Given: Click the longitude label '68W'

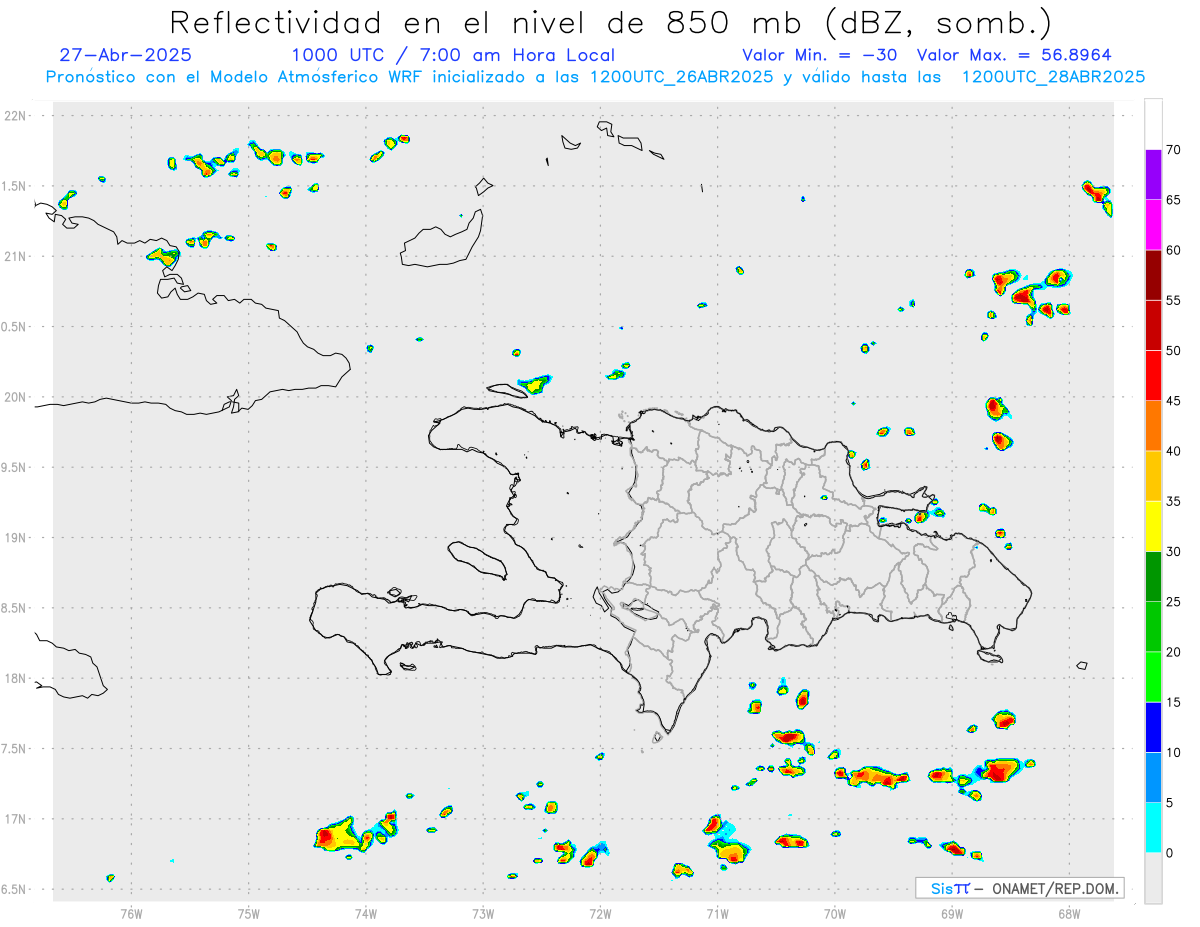Looking at the screenshot, I should tap(1069, 913).
